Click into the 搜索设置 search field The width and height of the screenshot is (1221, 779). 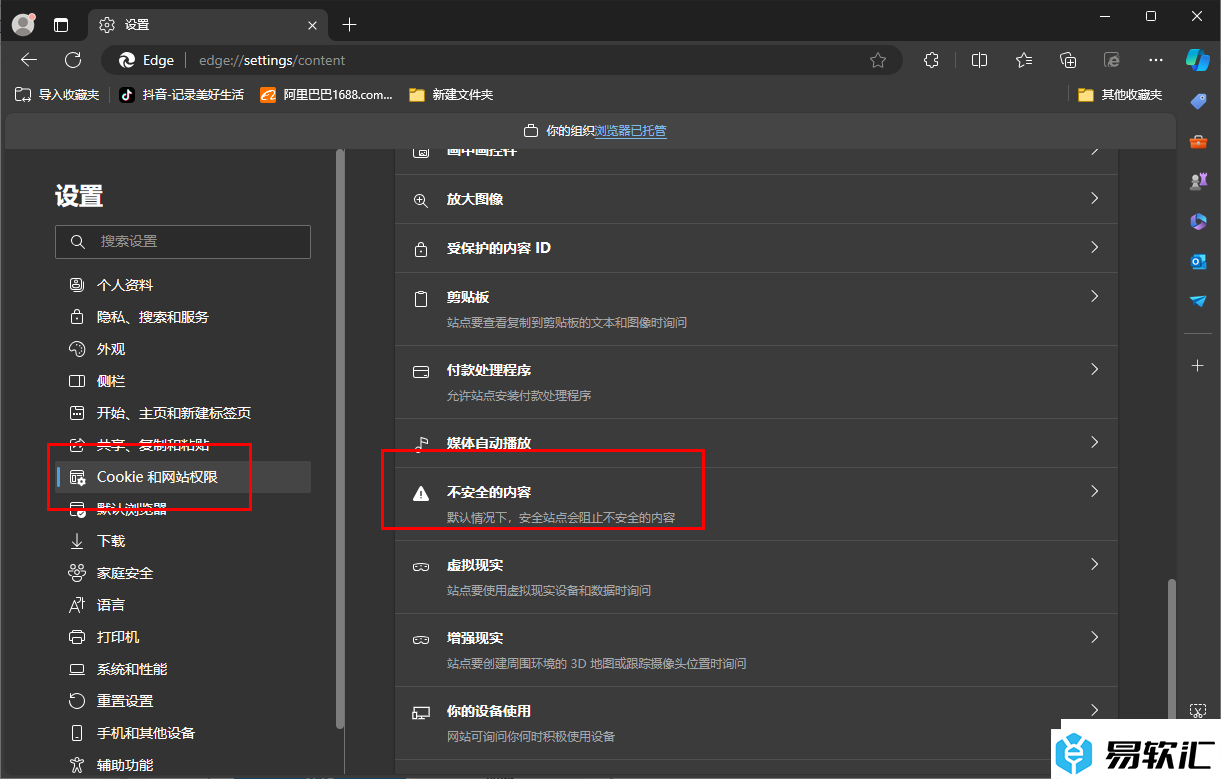(183, 242)
